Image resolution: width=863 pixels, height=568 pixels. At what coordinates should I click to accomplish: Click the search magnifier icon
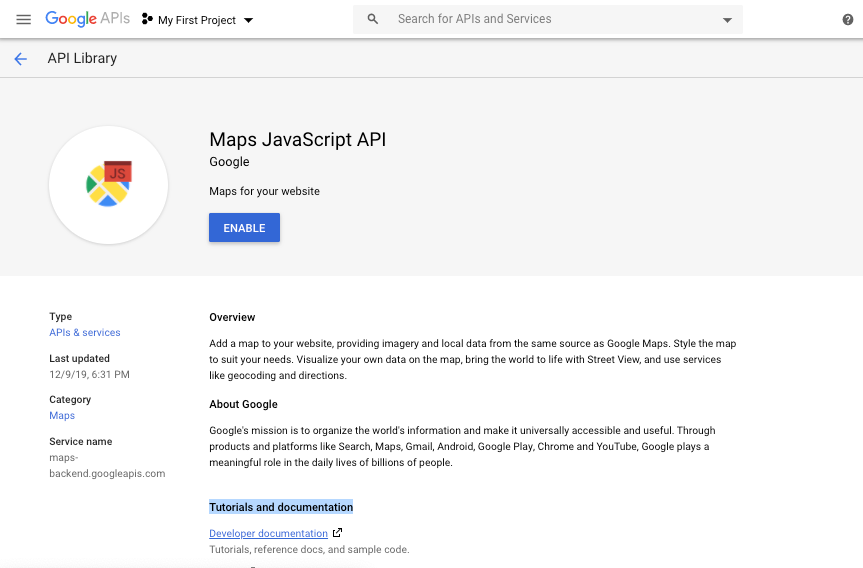point(373,19)
